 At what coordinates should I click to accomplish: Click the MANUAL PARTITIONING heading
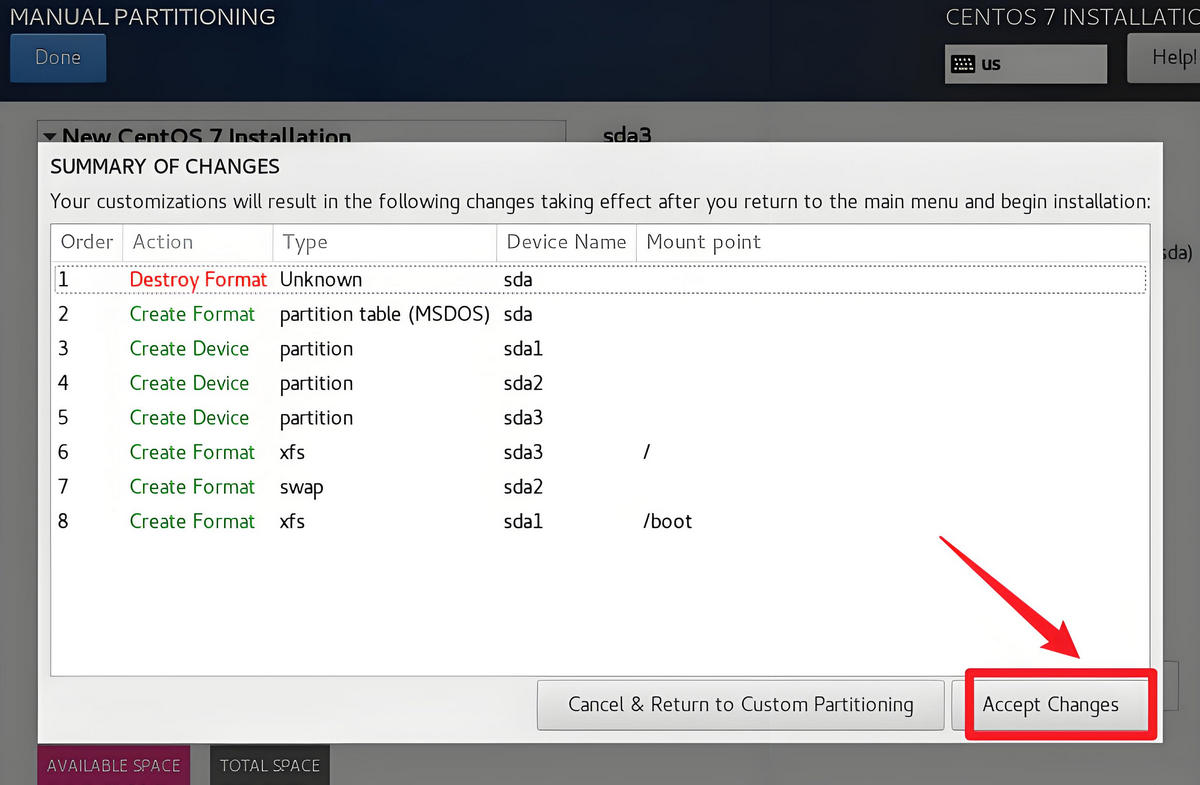pyautogui.click(x=142, y=17)
